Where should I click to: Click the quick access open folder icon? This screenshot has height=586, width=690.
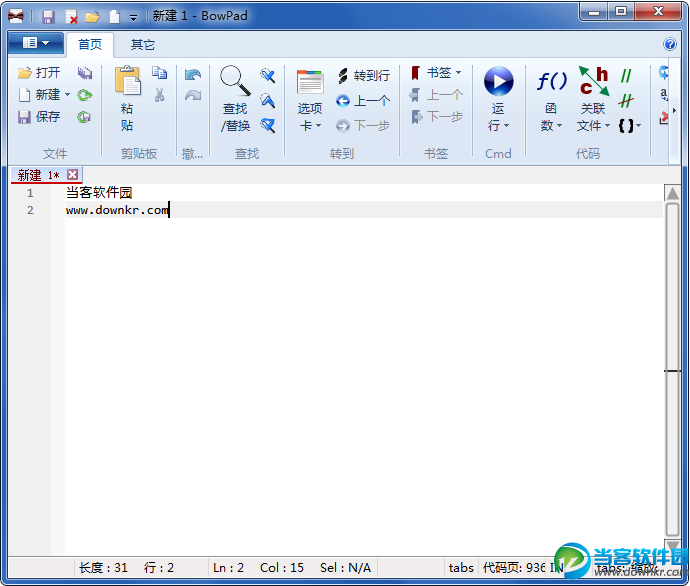[93, 17]
